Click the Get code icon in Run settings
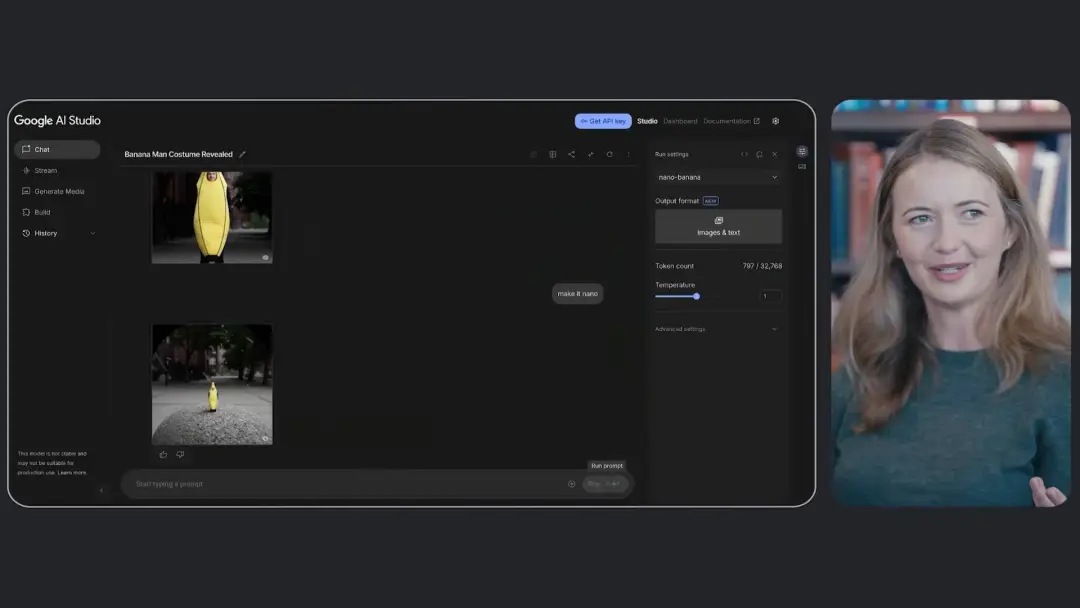 pos(744,154)
